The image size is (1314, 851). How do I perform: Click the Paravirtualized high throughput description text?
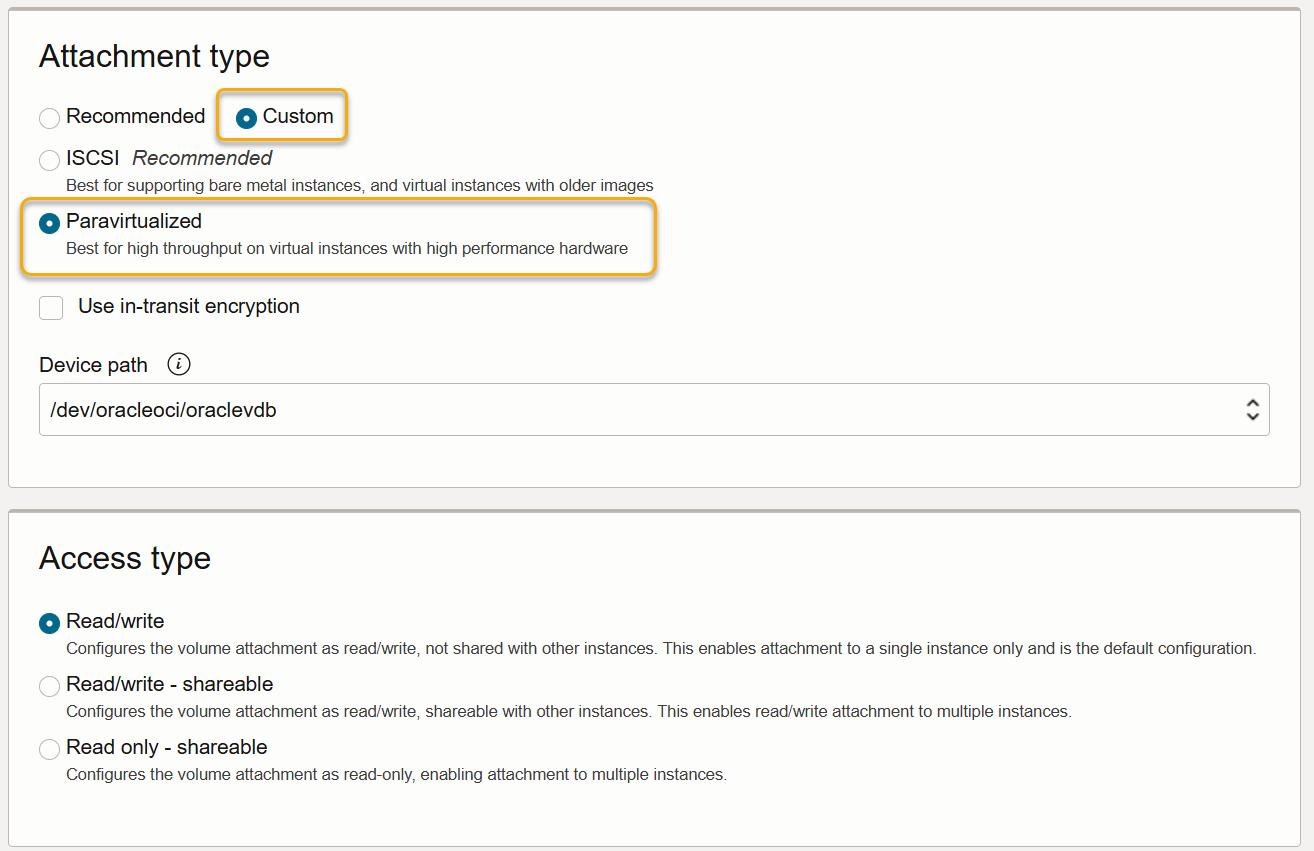[x=347, y=248]
